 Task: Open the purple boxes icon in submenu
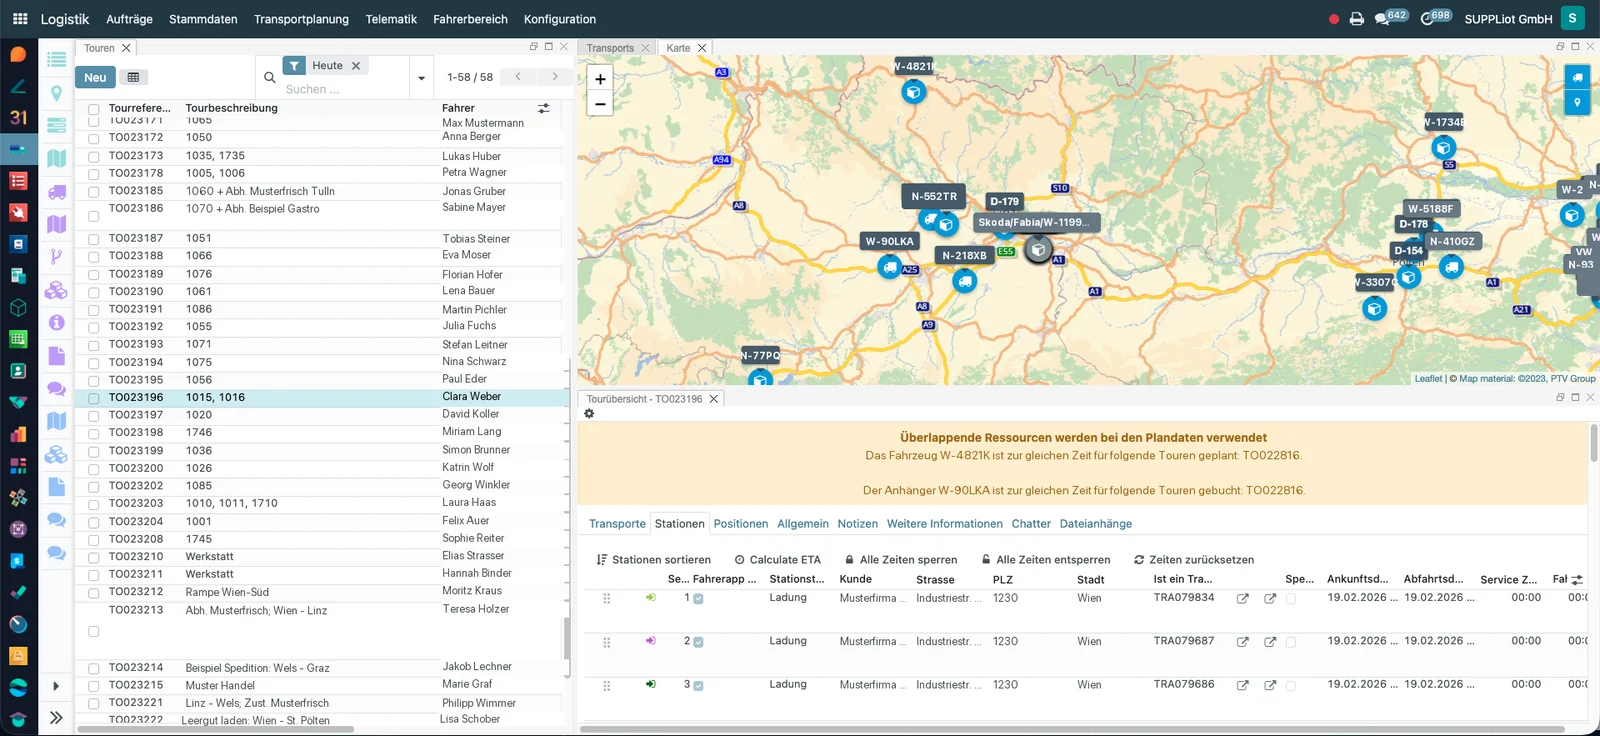56,290
